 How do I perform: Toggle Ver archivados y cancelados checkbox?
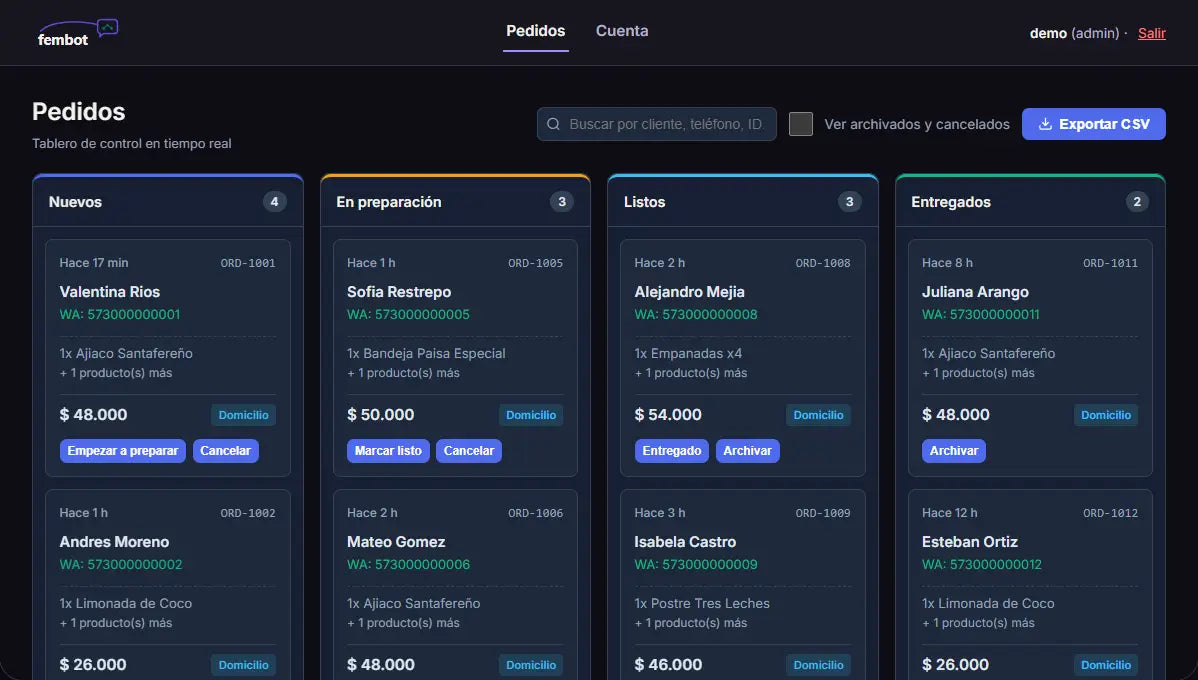click(801, 124)
